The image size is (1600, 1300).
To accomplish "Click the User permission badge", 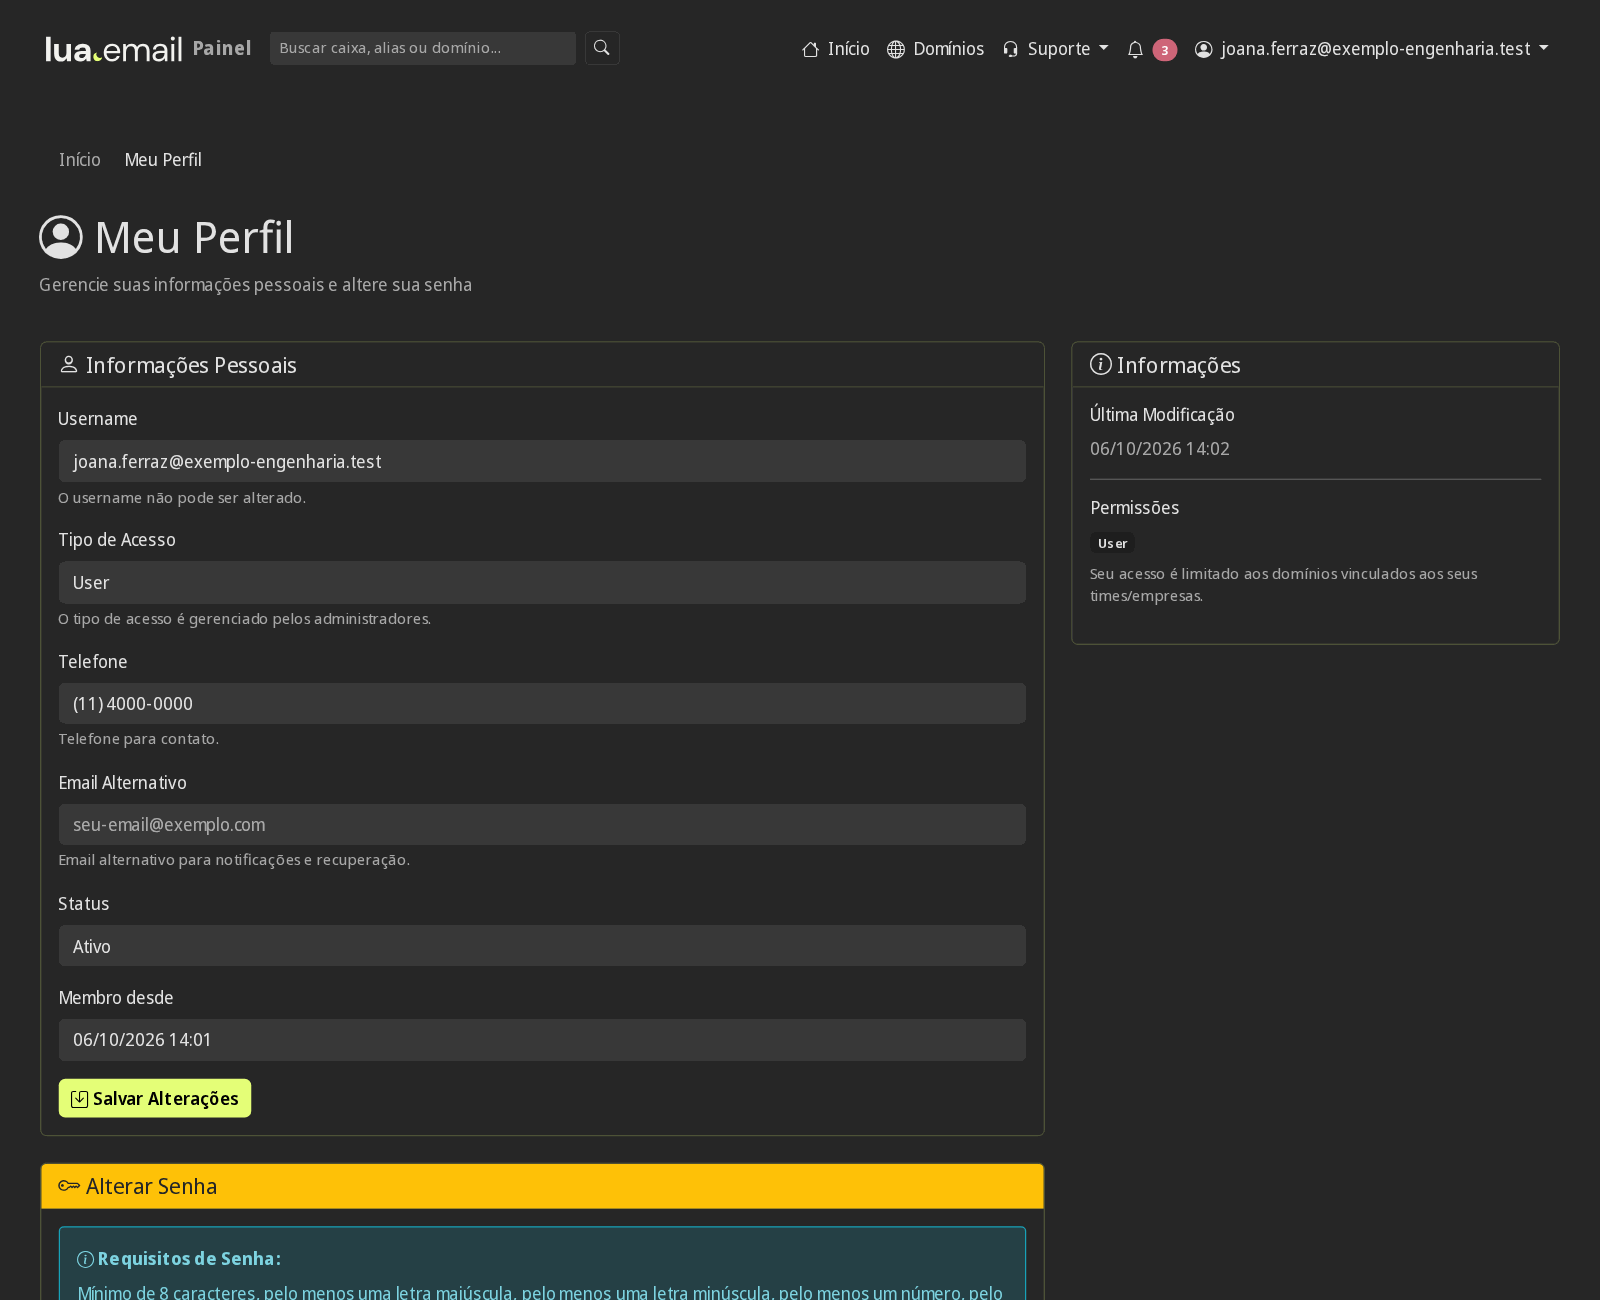I will (x=1112, y=543).
